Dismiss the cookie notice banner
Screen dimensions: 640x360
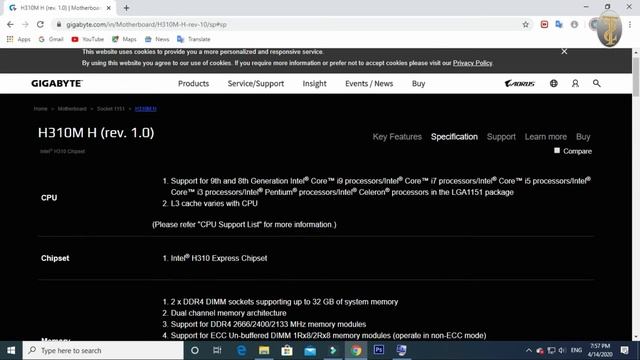click(x=564, y=51)
